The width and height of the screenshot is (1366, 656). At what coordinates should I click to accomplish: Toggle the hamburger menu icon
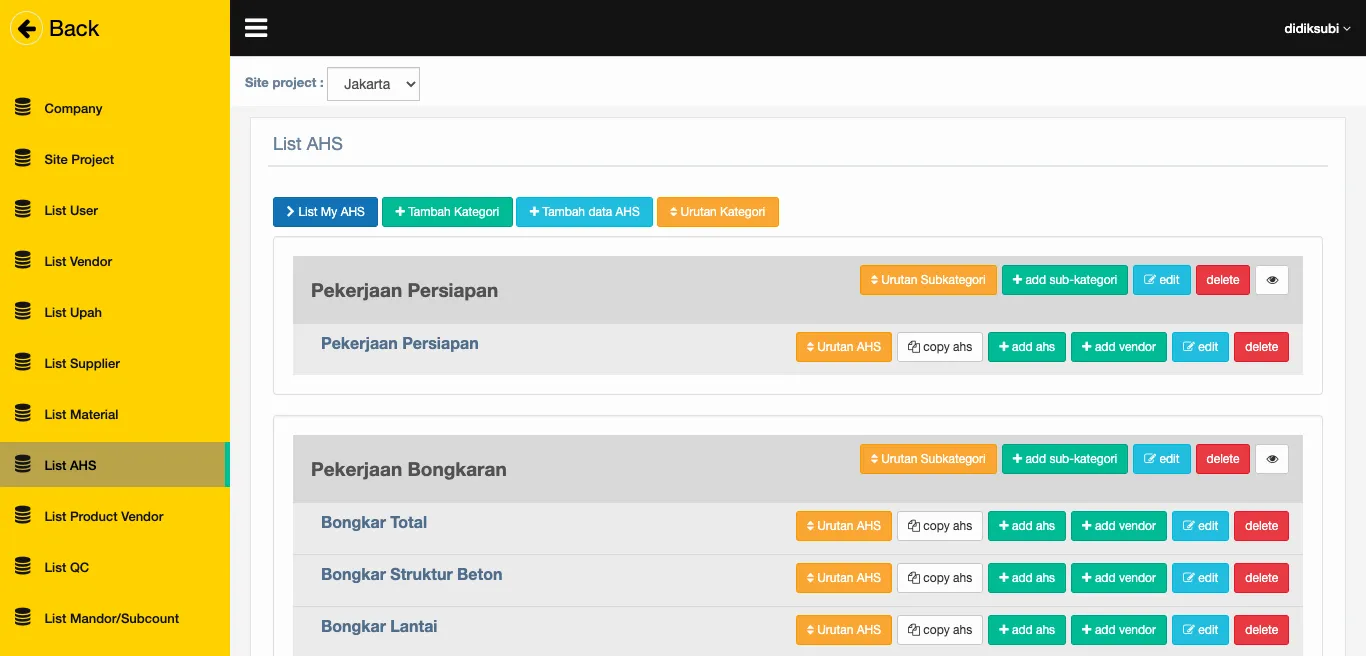click(x=256, y=28)
